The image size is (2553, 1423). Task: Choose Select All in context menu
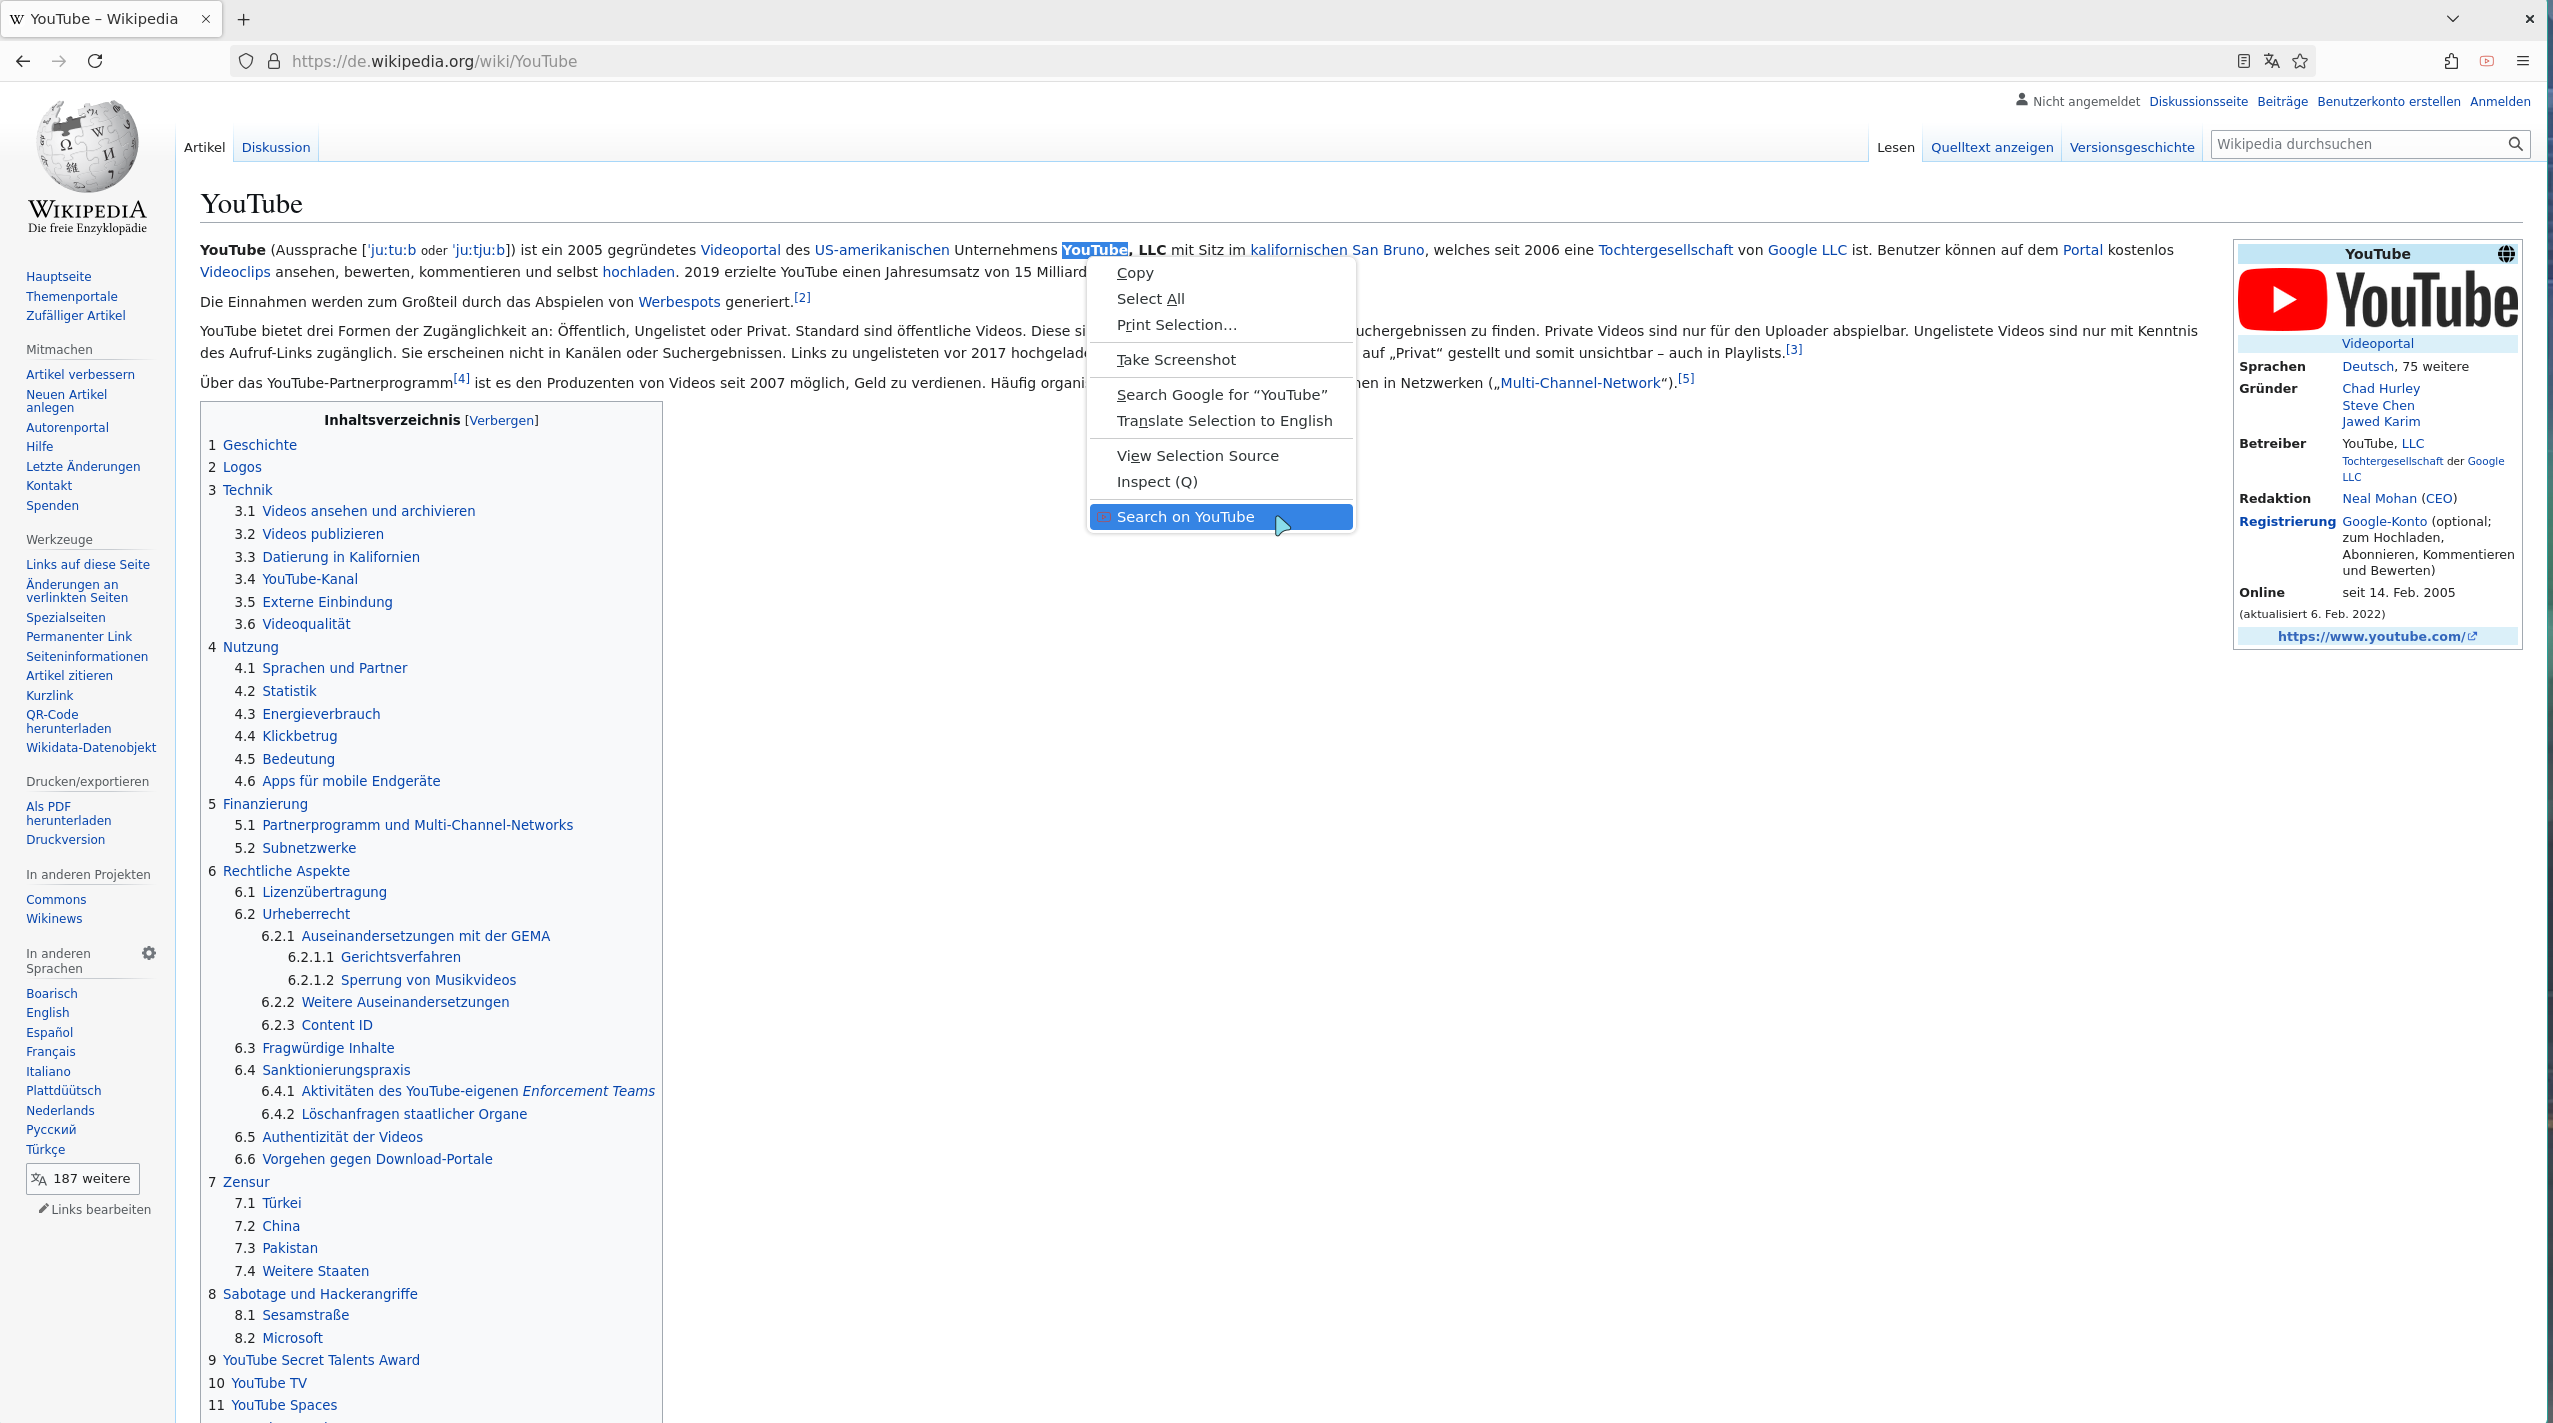click(1221, 299)
